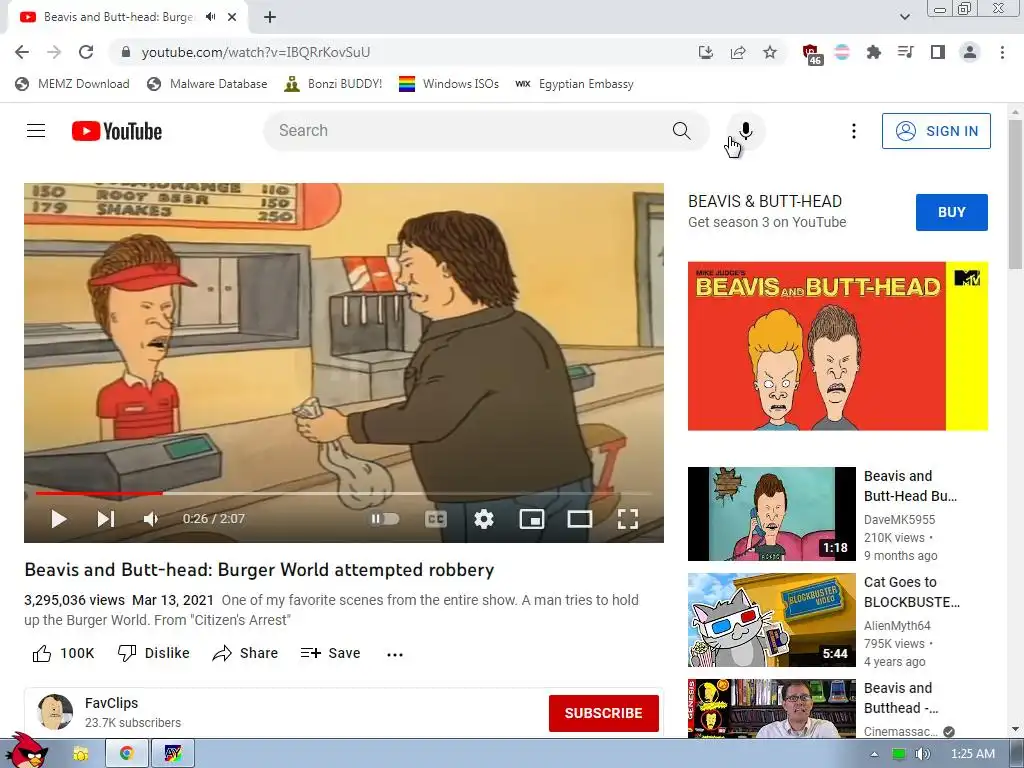Screen dimensions: 1024x768
Task: Open Beavis and Butt-Head Bu... 1:18 video thumbnail
Action: point(771,513)
